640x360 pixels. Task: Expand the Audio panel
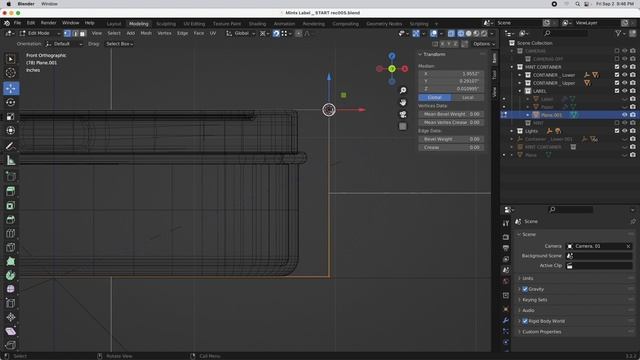pyautogui.click(x=528, y=311)
